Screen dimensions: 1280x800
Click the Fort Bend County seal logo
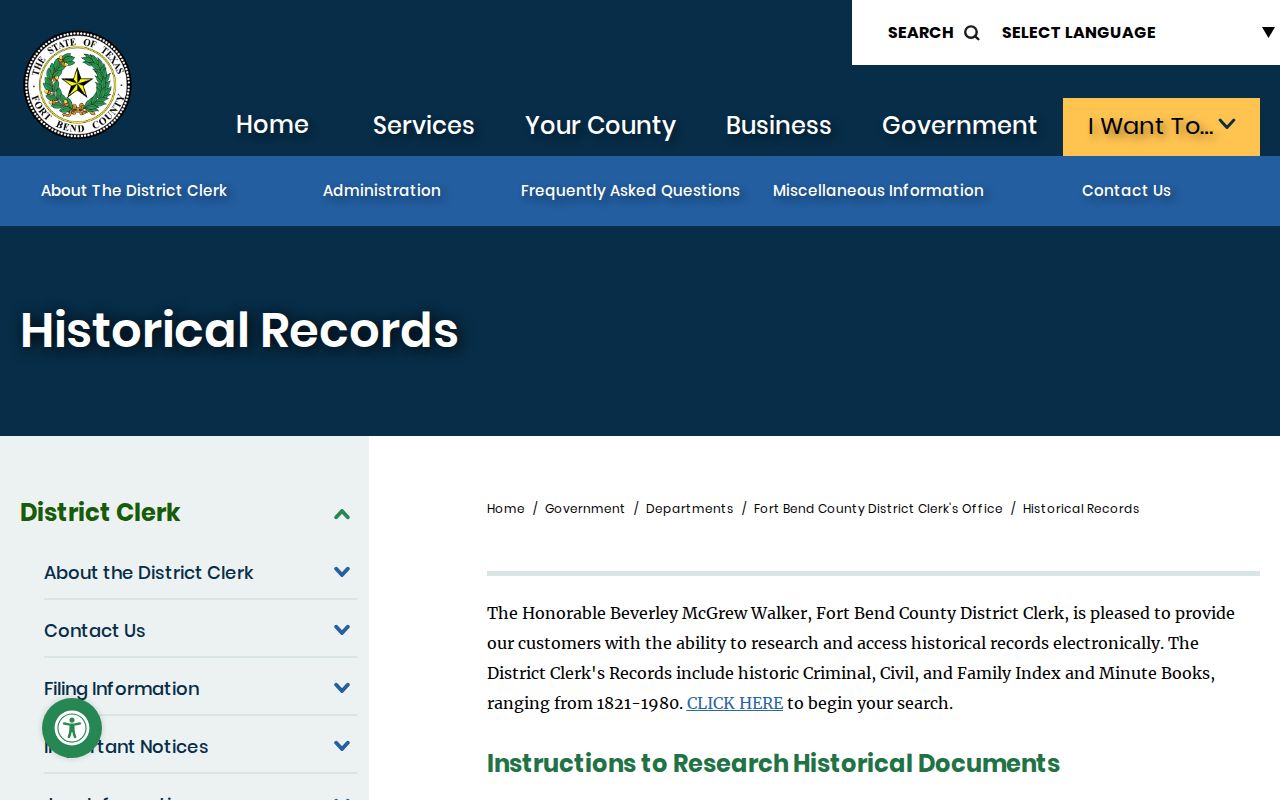pos(77,84)
